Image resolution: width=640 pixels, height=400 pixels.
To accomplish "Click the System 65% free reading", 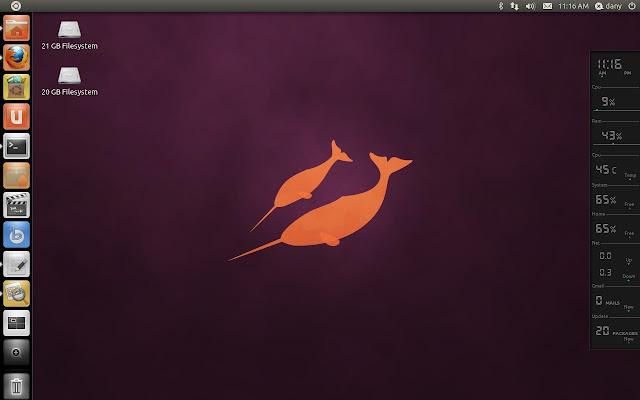I will point(605,200).
